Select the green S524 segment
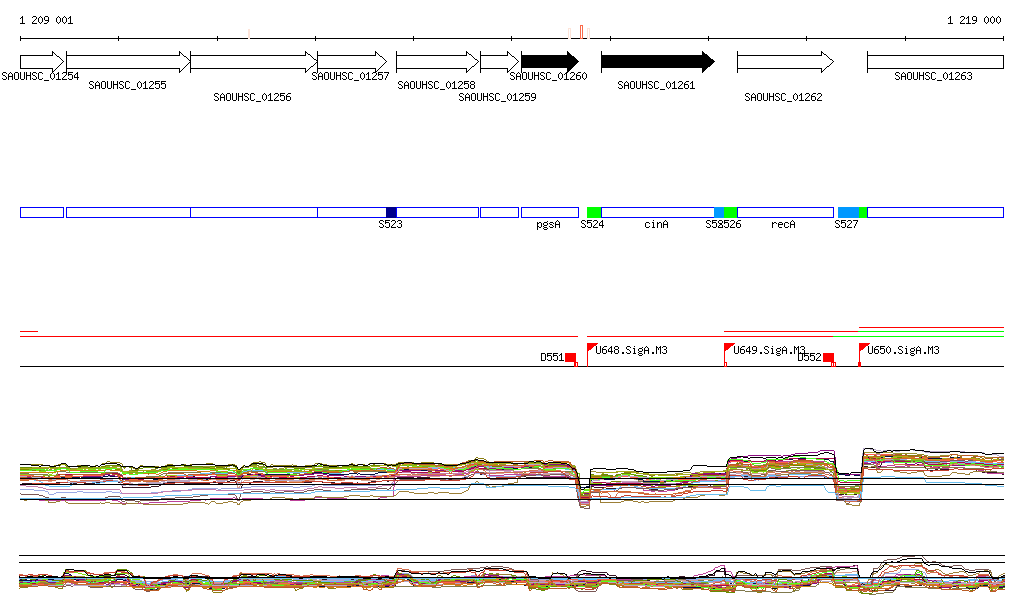The image size is (1024, 611). pos(594,212)
